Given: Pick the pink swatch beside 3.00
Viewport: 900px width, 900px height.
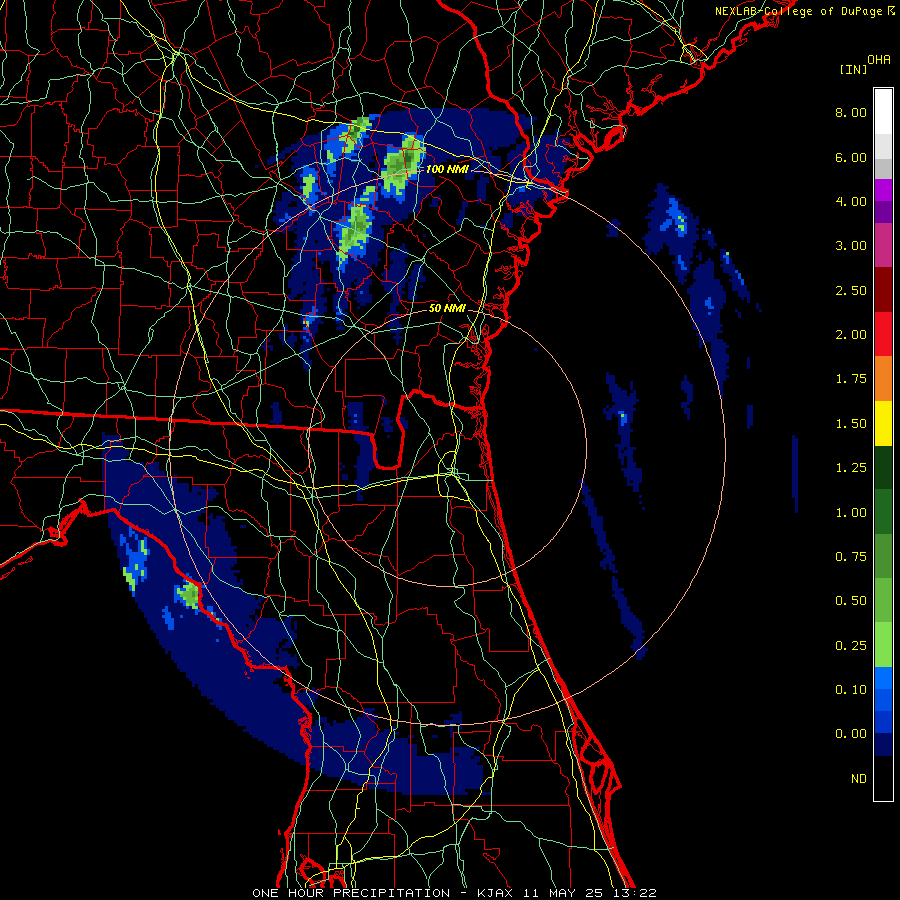Looking at the screenshot, I should point(883,246).
